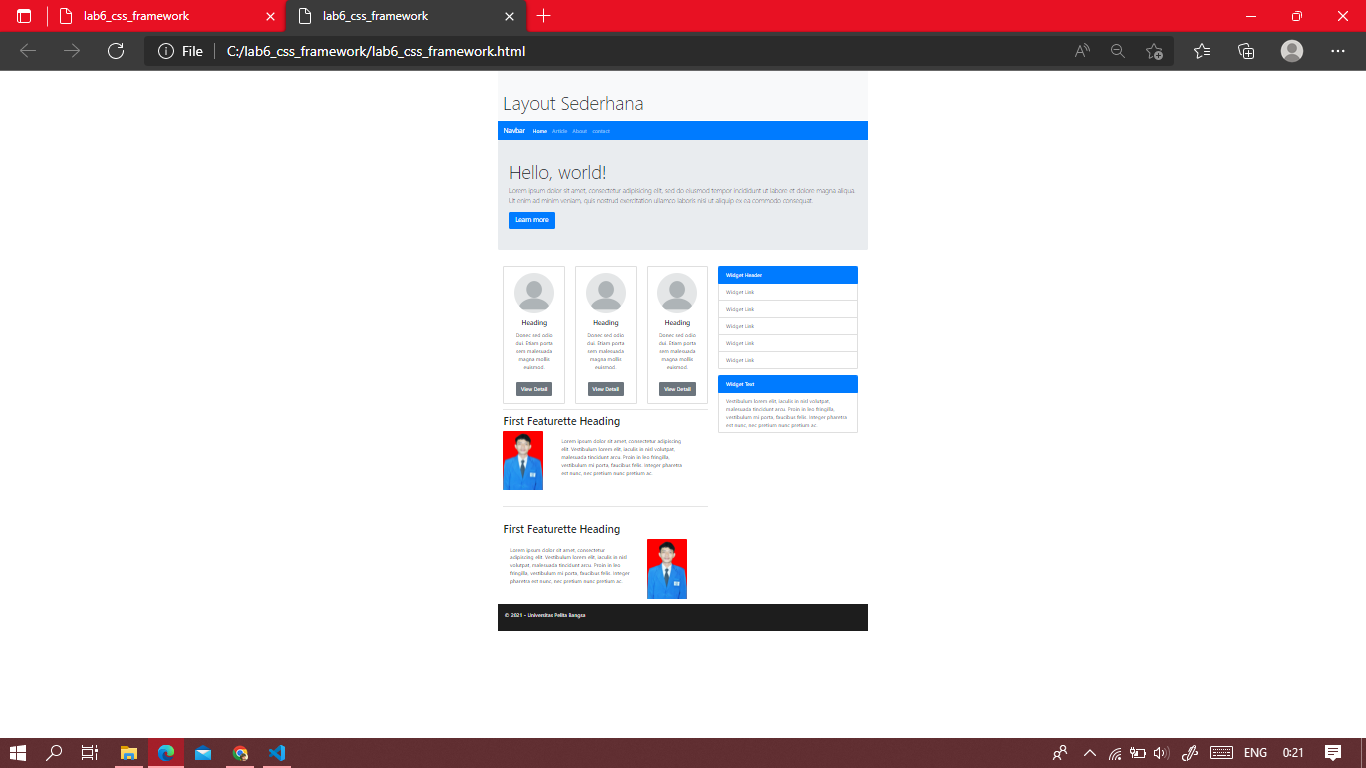This screenshot has width=1366, height=768.
Task: Click the Layout Sederhana page title
Action: (573, 104)
